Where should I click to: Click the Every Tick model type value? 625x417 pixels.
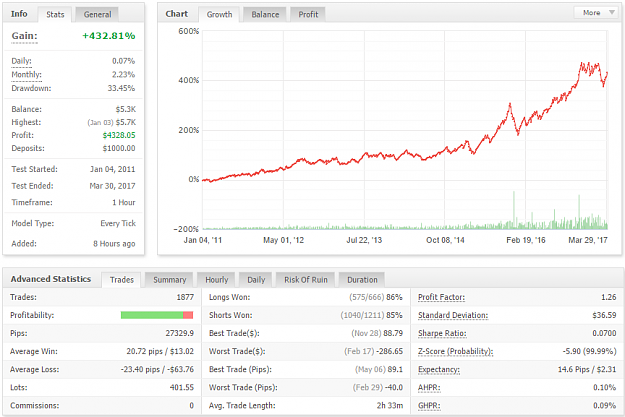118,223
